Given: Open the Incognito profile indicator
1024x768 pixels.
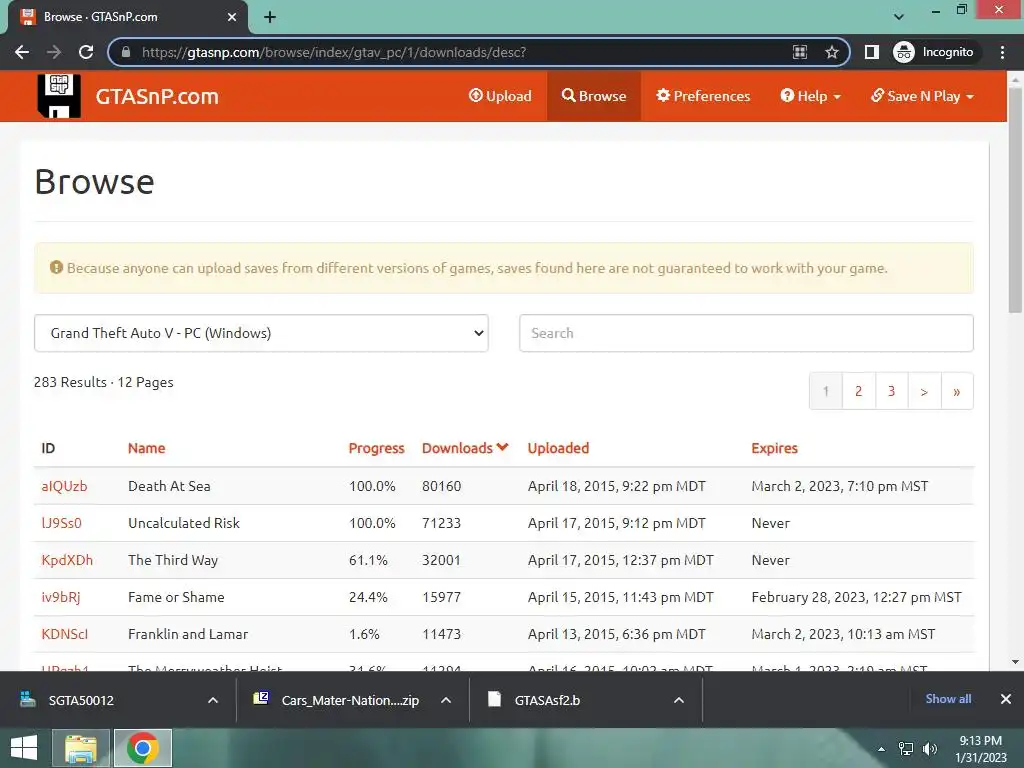Looking at the screenshot, I should pyautogui.click(x=933, y=52).
